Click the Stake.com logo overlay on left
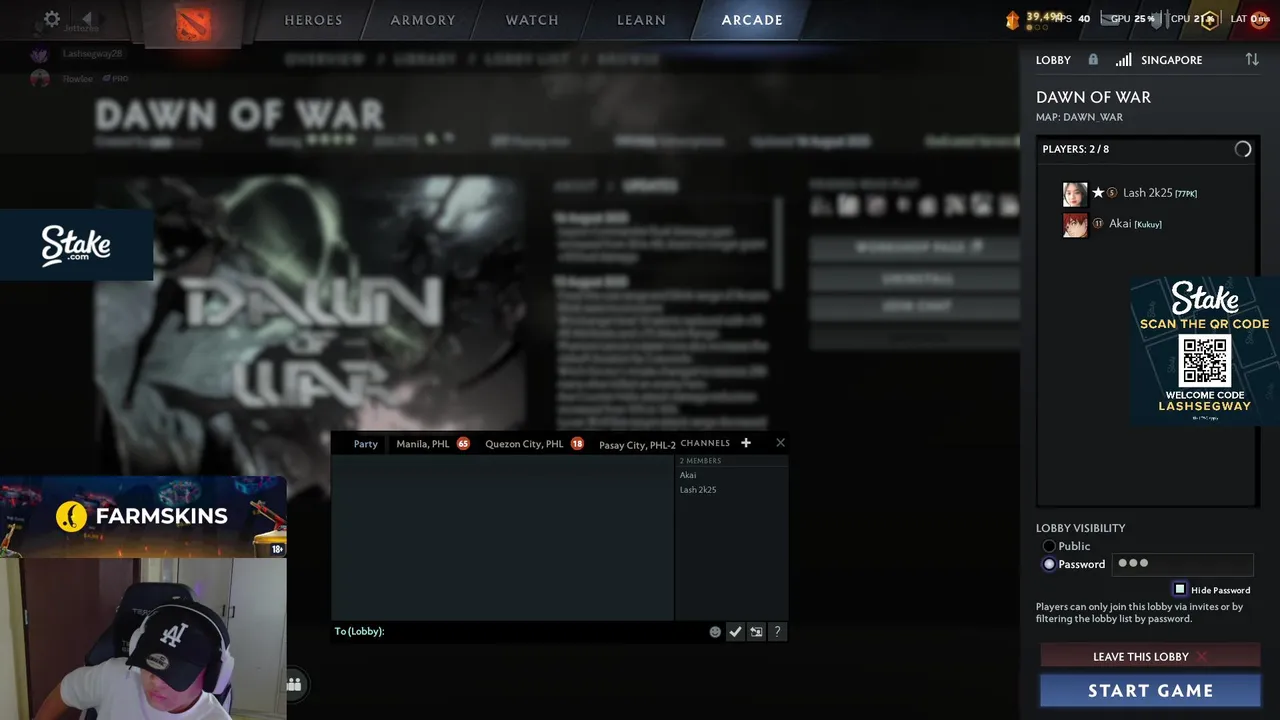 (x=76, y=245)
